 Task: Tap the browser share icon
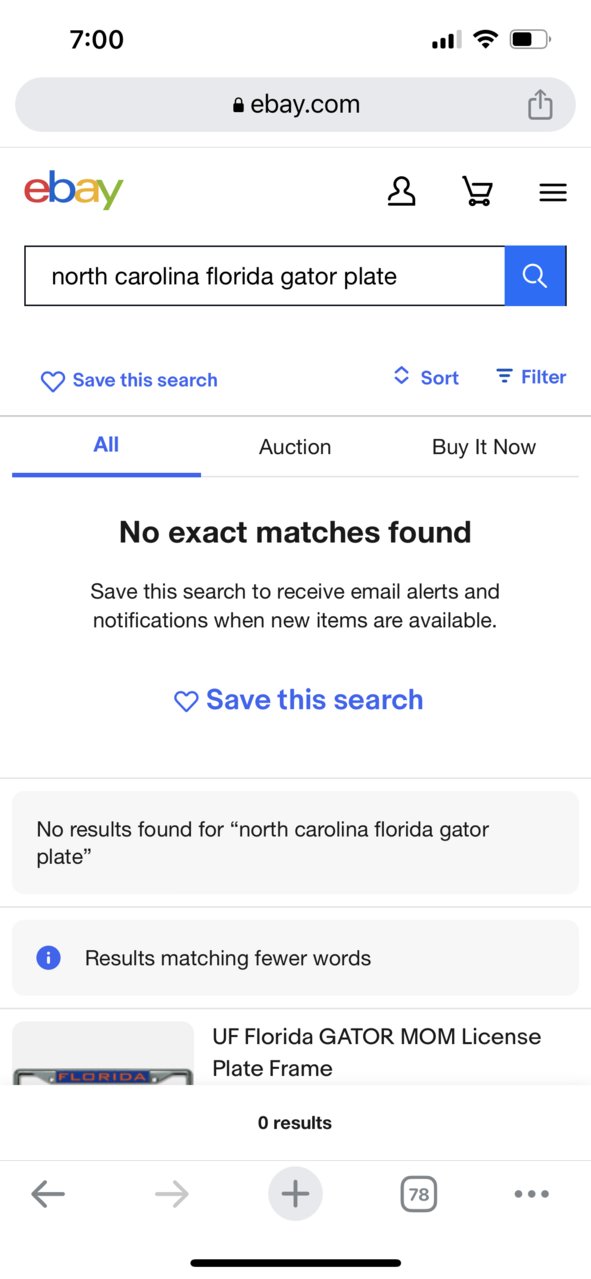coord(540,104)
